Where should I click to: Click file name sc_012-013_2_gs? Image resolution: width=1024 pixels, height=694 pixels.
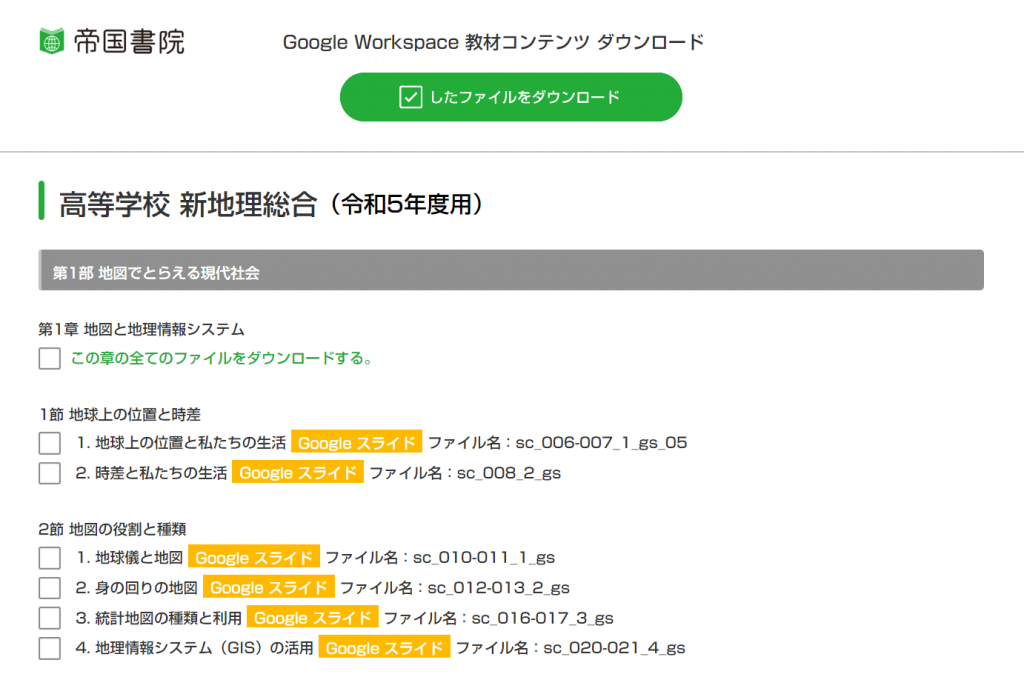499,588
